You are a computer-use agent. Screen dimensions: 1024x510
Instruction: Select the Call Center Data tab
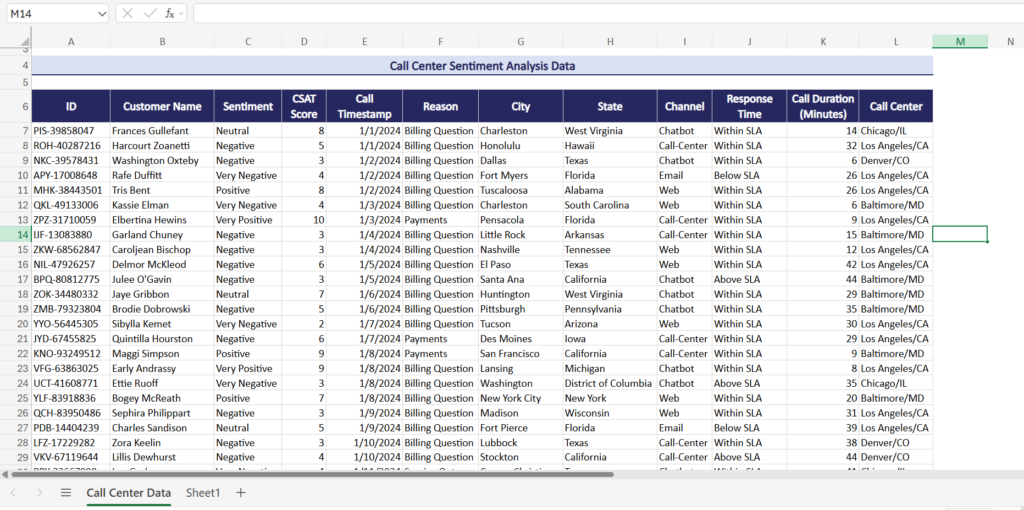point(129,493)
